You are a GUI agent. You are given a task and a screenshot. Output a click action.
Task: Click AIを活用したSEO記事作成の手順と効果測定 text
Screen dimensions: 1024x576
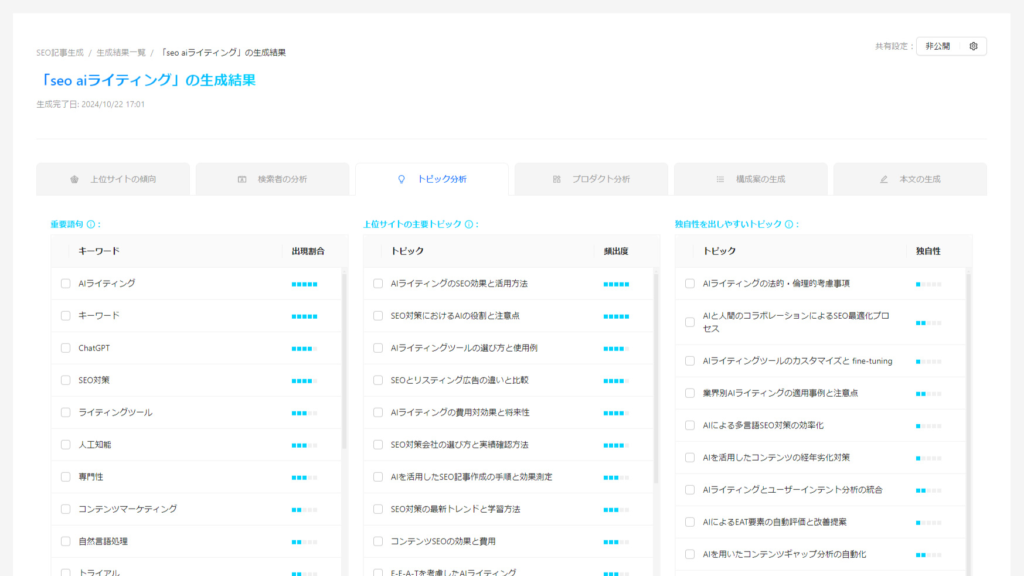coord(472,477)
